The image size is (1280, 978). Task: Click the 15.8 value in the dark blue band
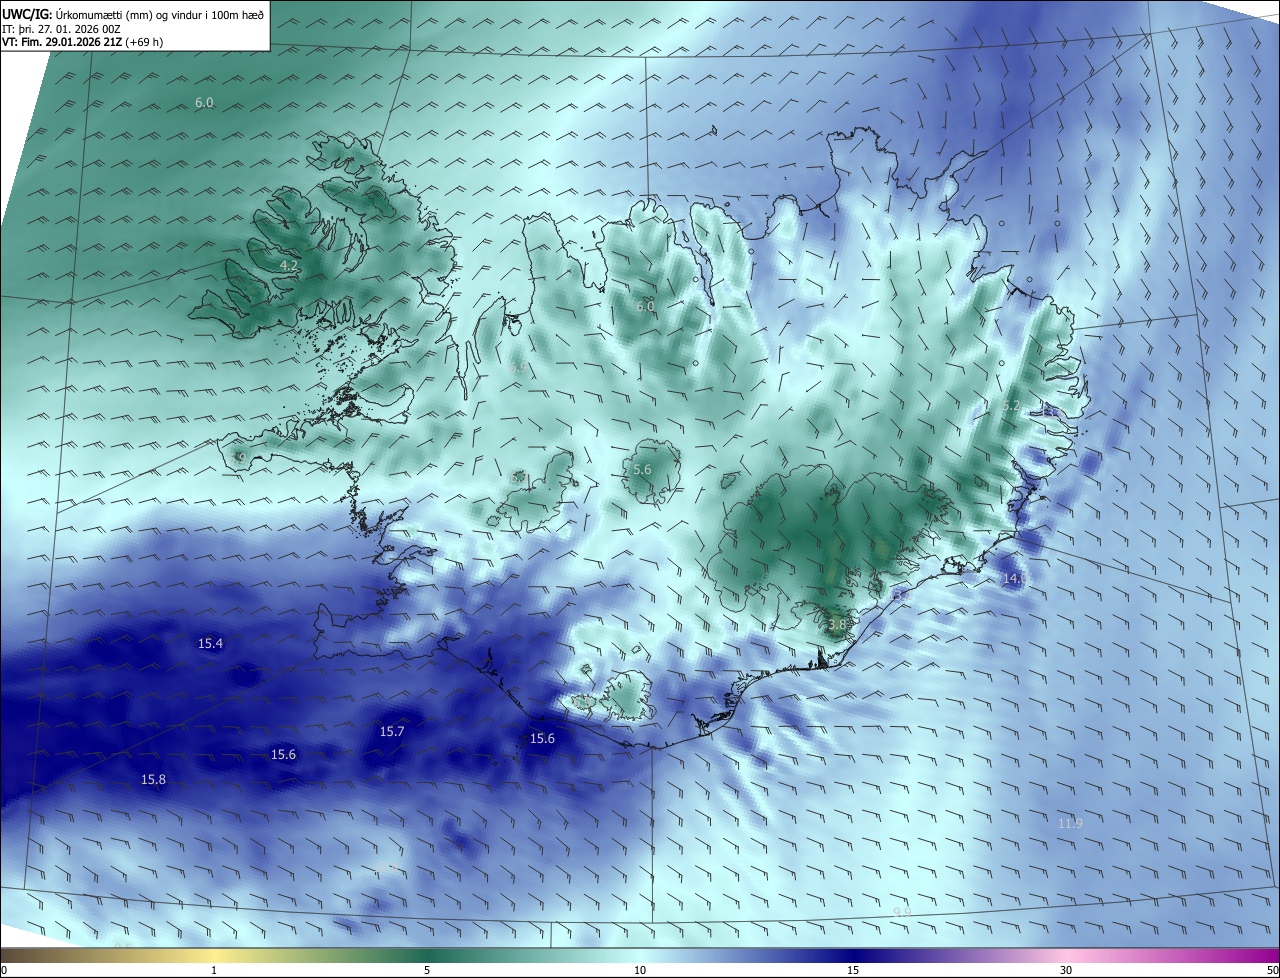pyautogui.click(x=153, y=779)
